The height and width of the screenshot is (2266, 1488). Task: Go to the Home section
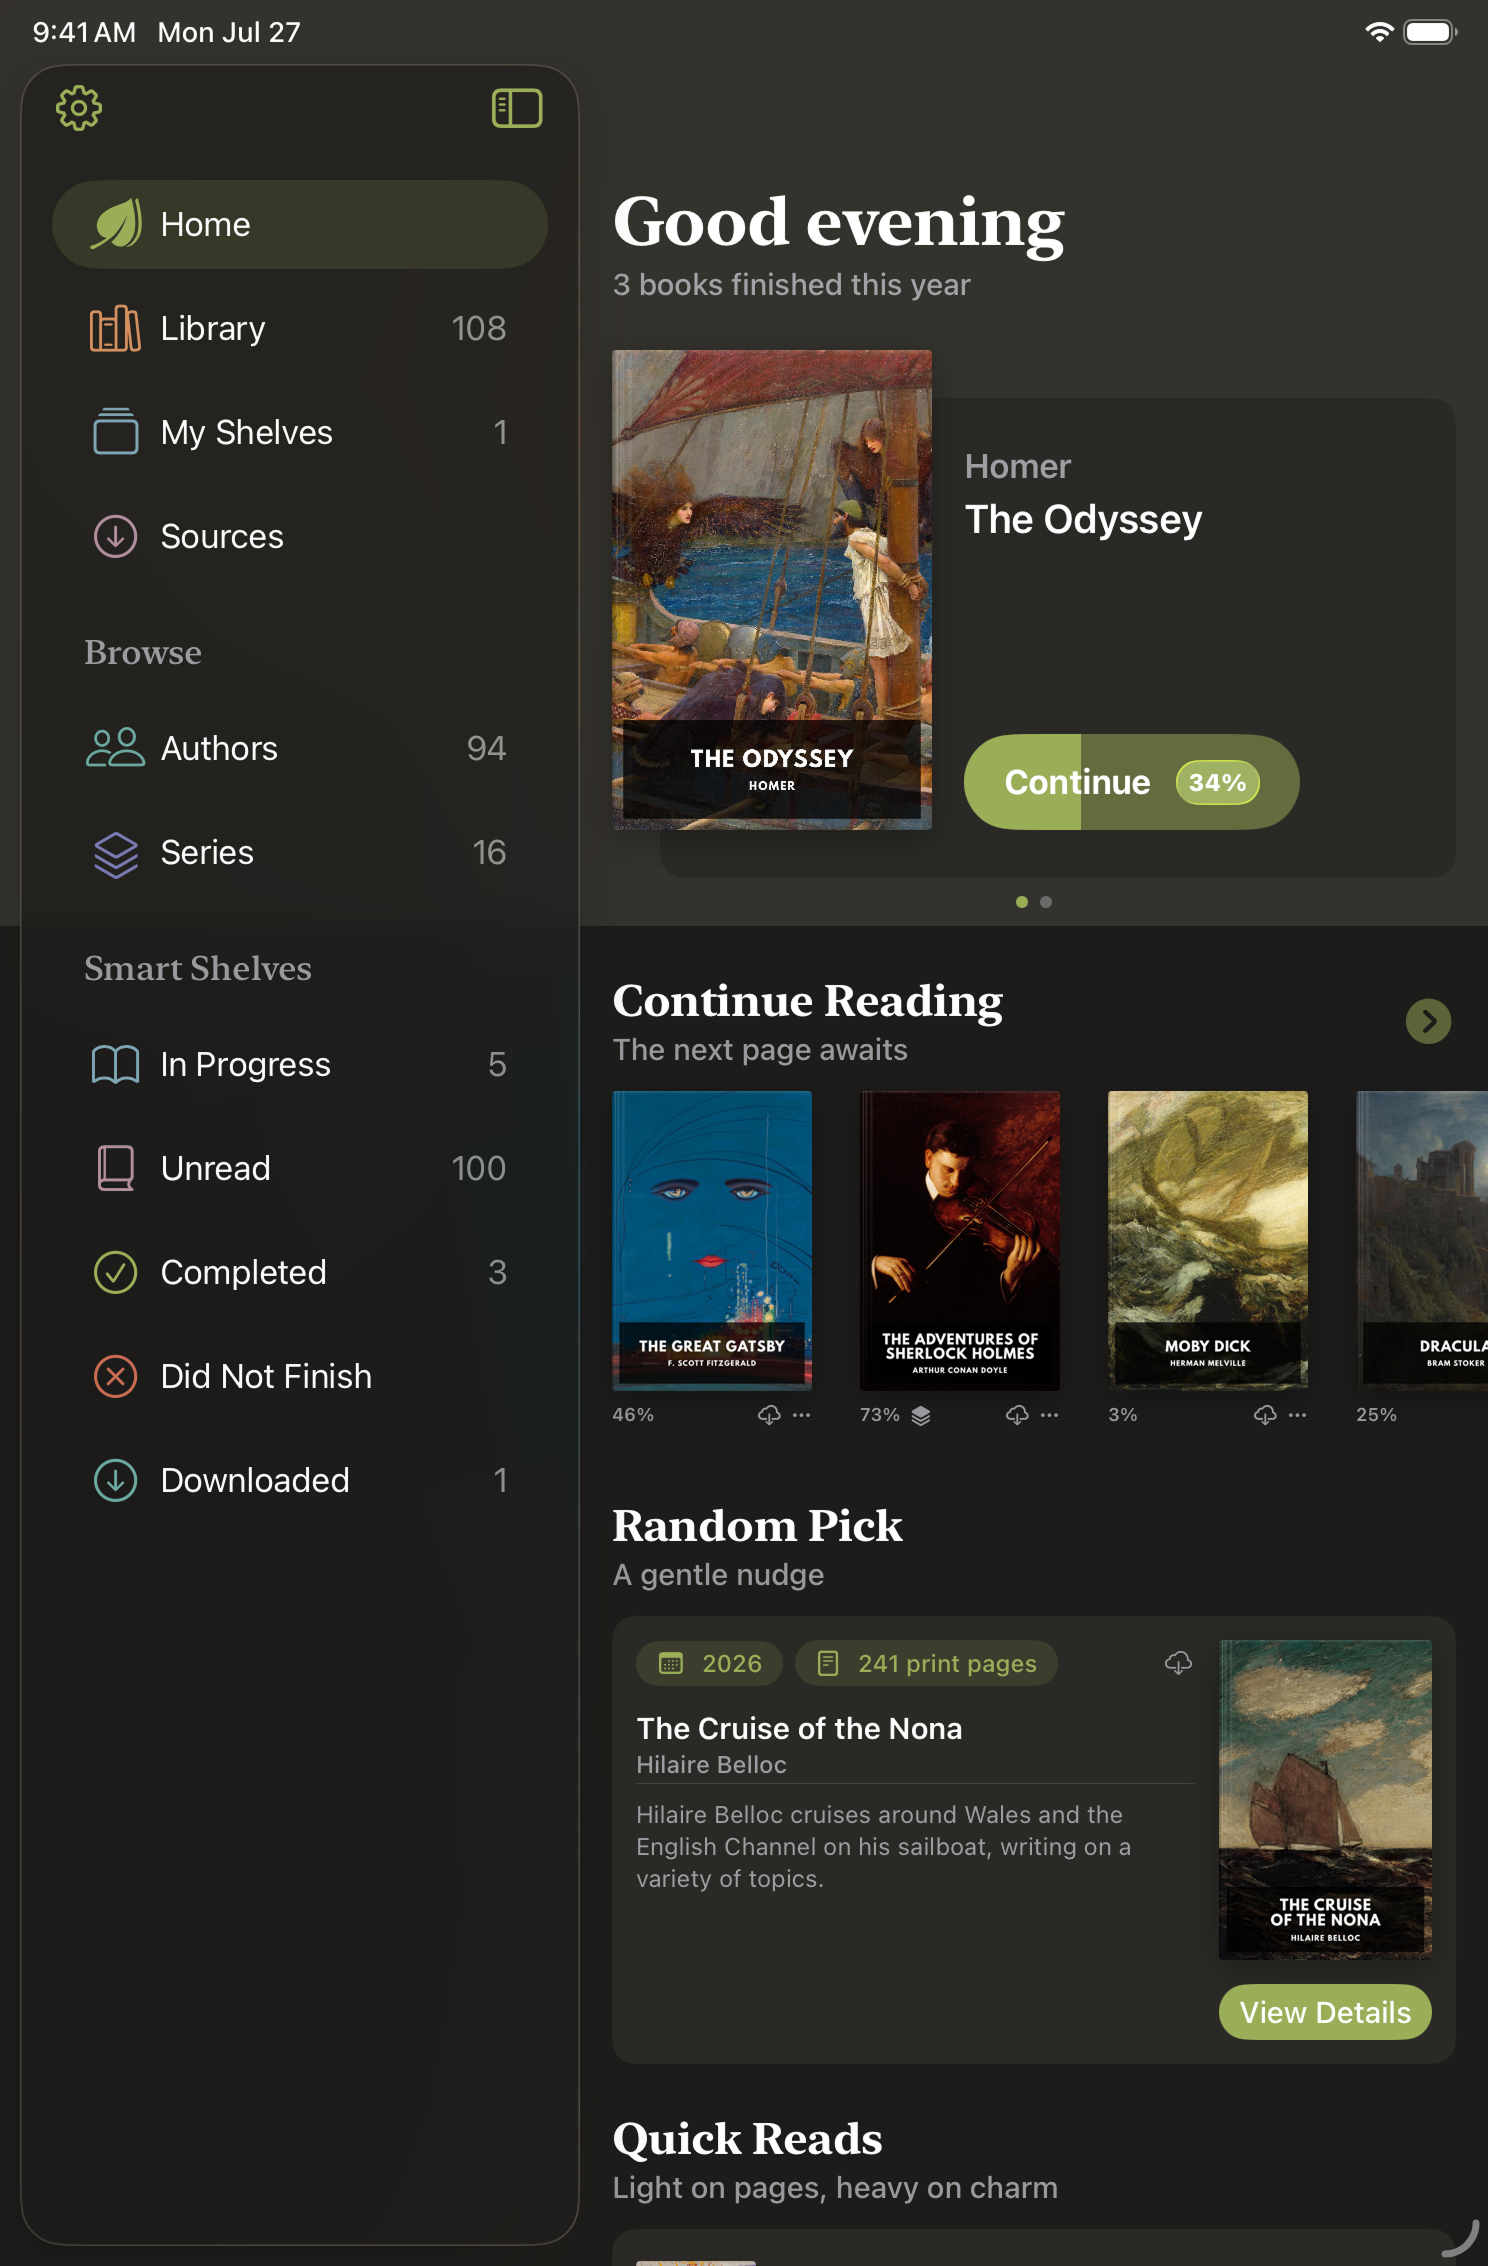[x=300, y=224]
